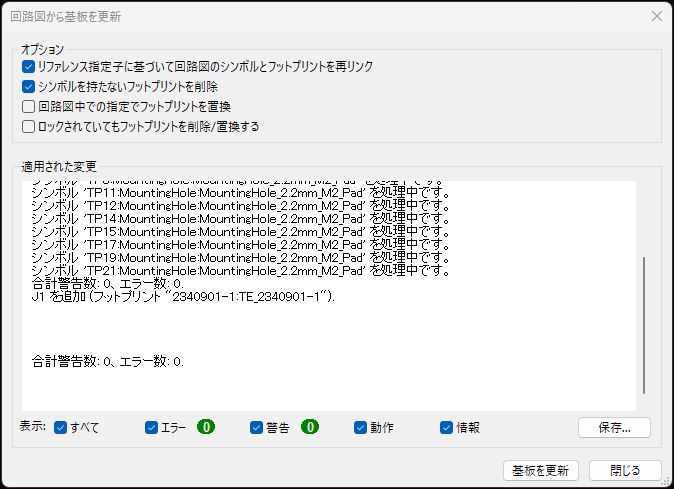This screenshot has height=489, width=674.
Task: Click the green warning count badge
Action: pyautogui.click(x=310, y=427)
